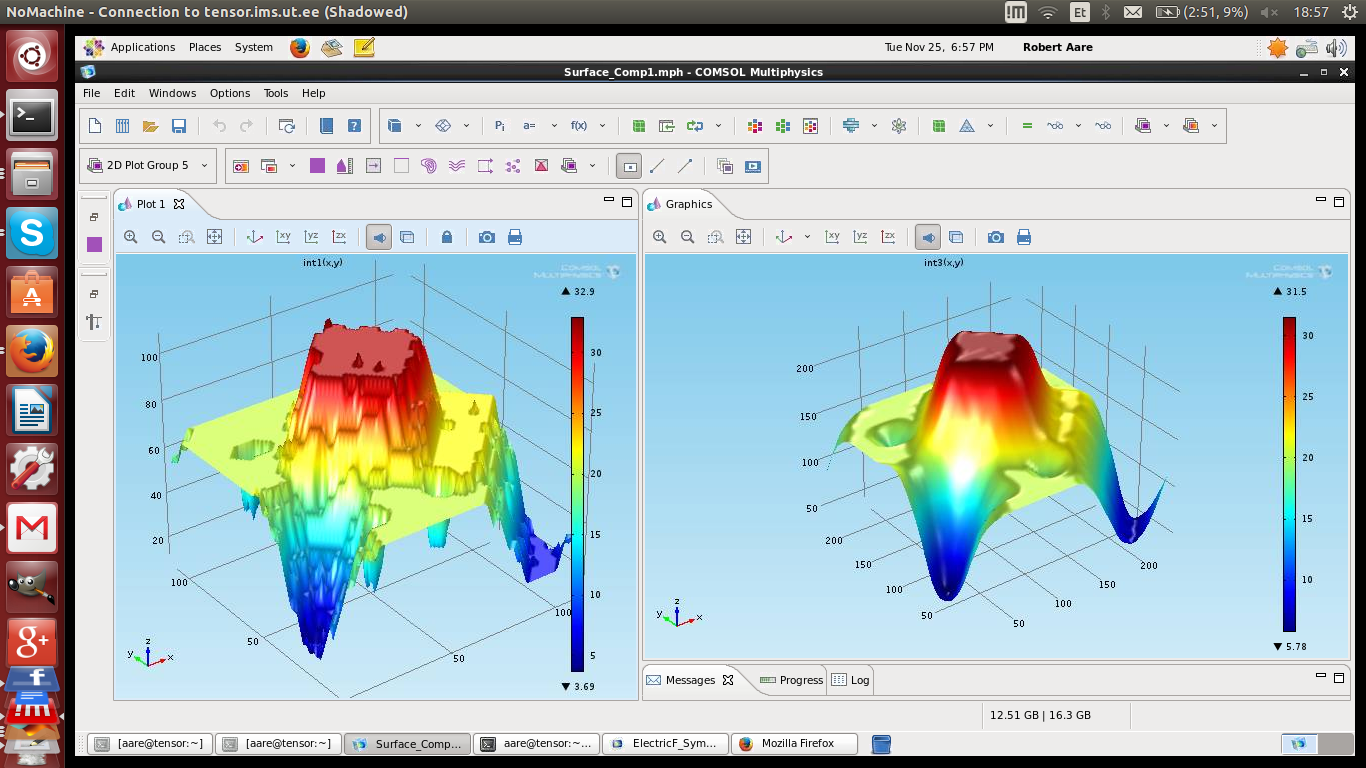Toggle scene light in Plot 1 toolbar
Viewport: 1366px width, 768px height.
coord(379,237)
